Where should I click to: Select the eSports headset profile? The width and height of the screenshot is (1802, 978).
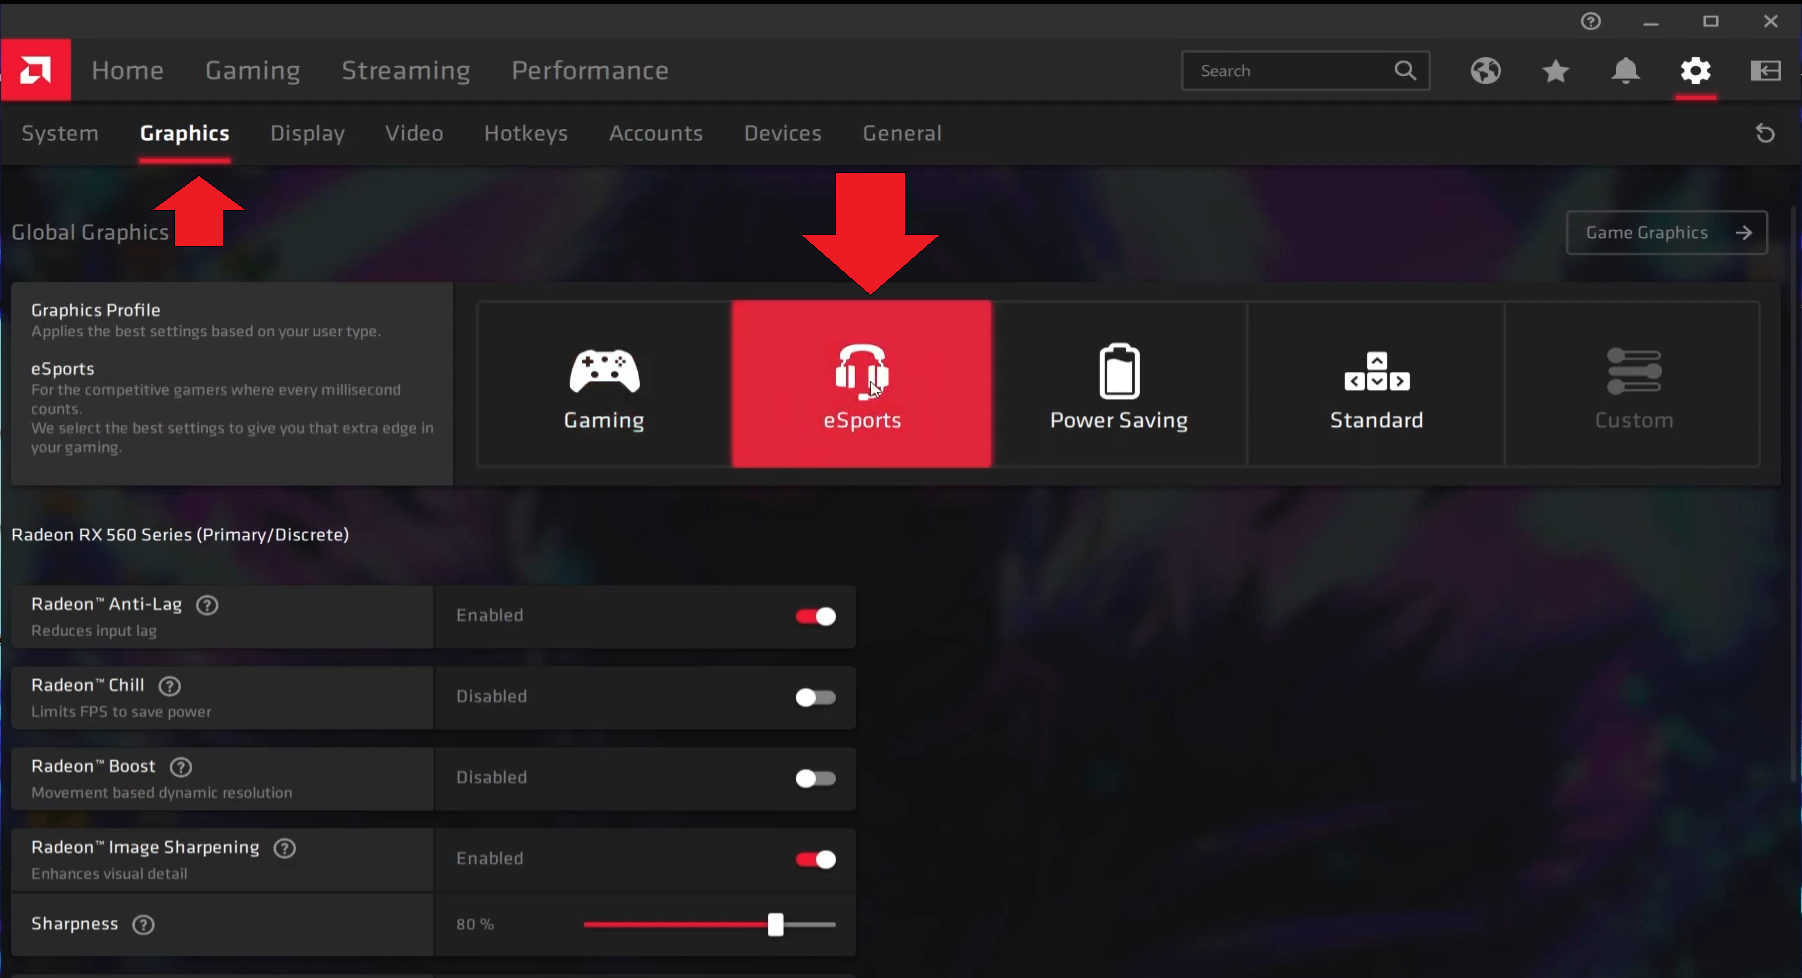point(862,384)
